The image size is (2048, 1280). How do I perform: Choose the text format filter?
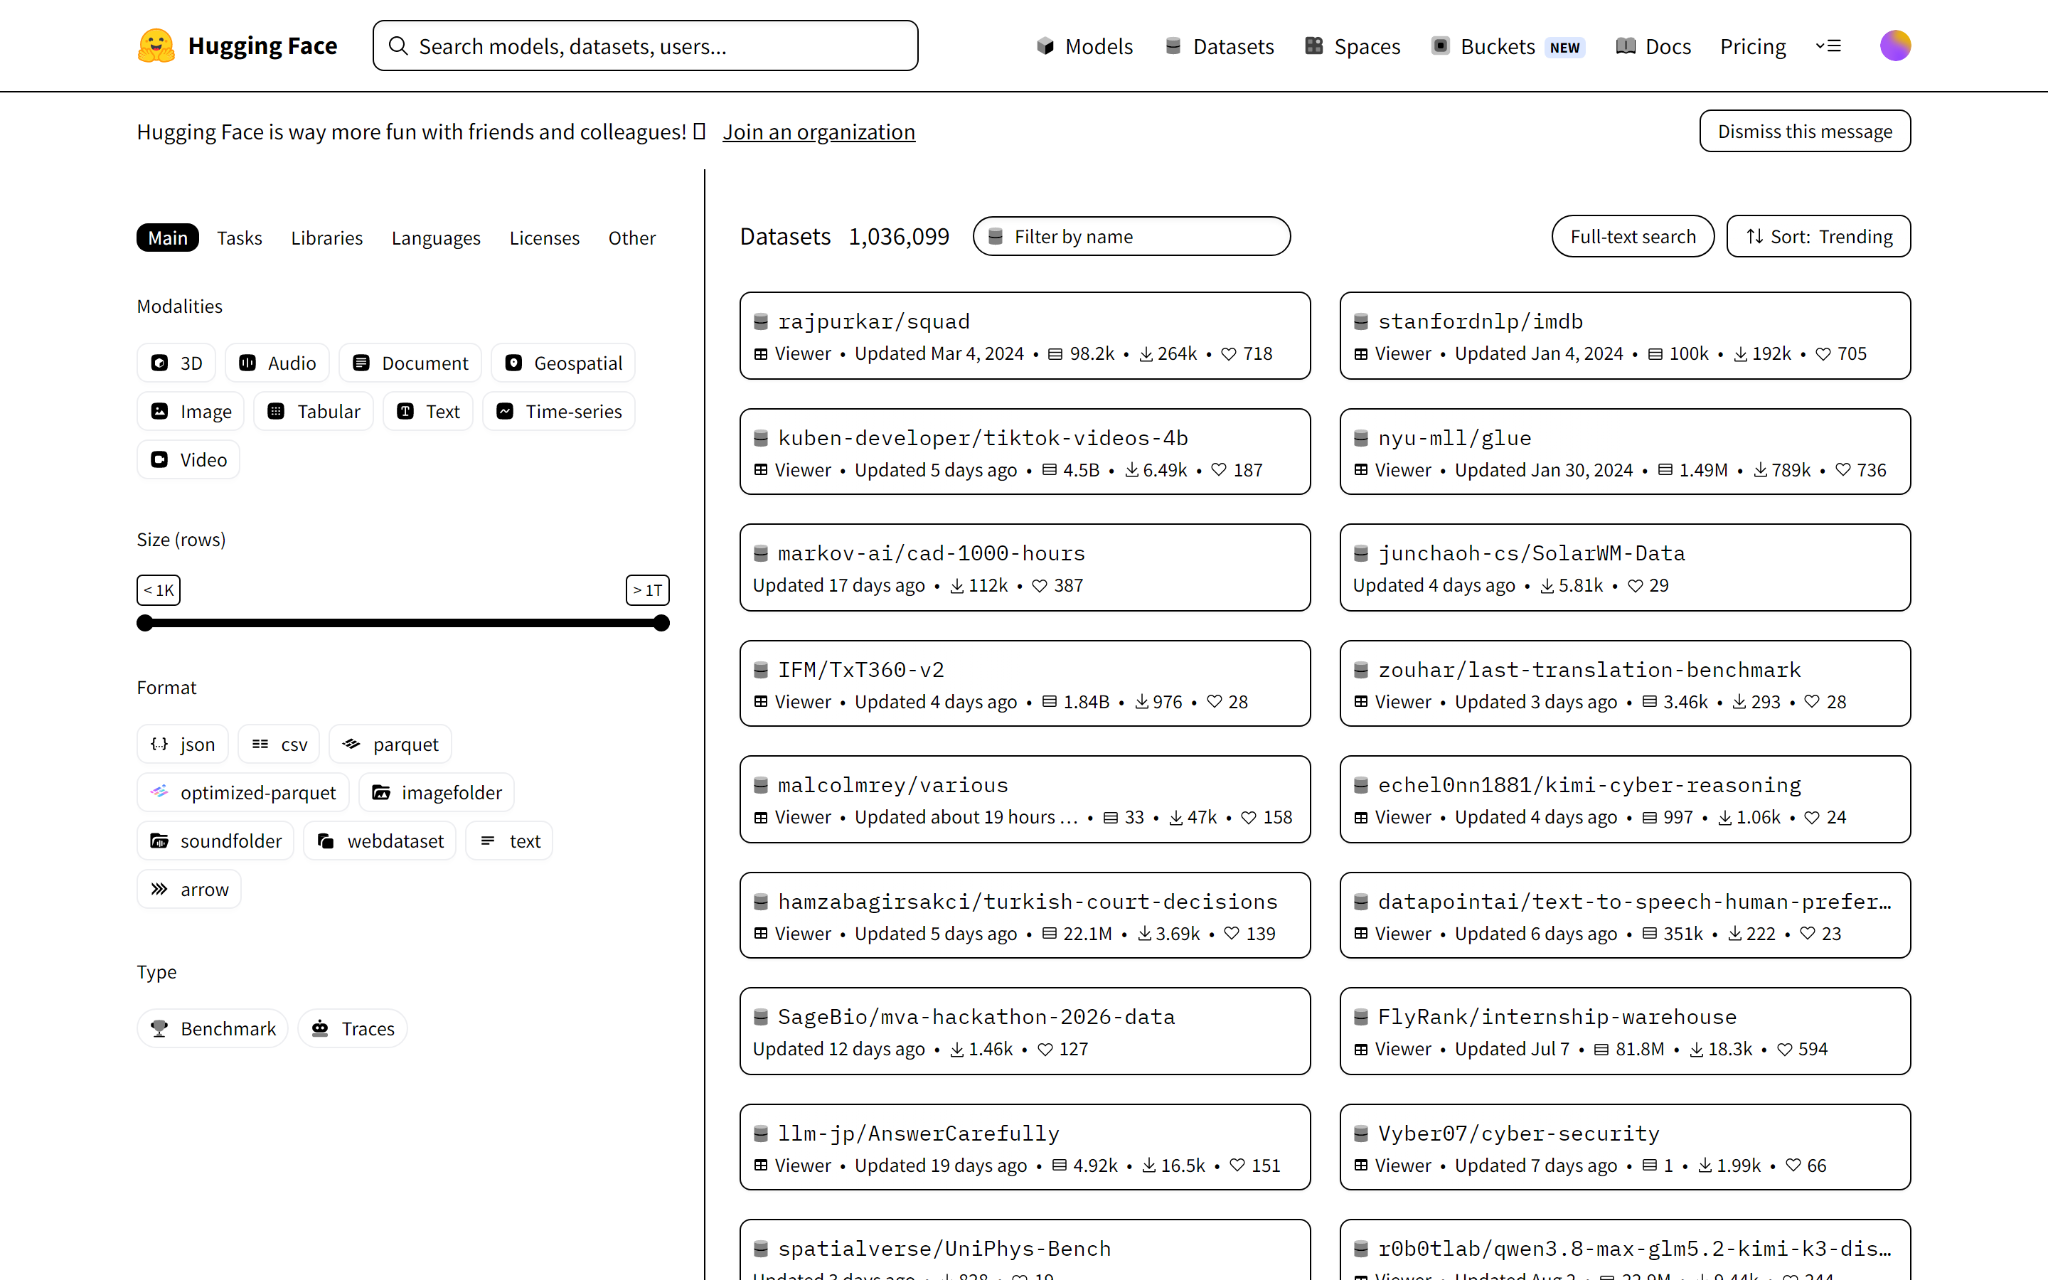[x=510, y=841]
